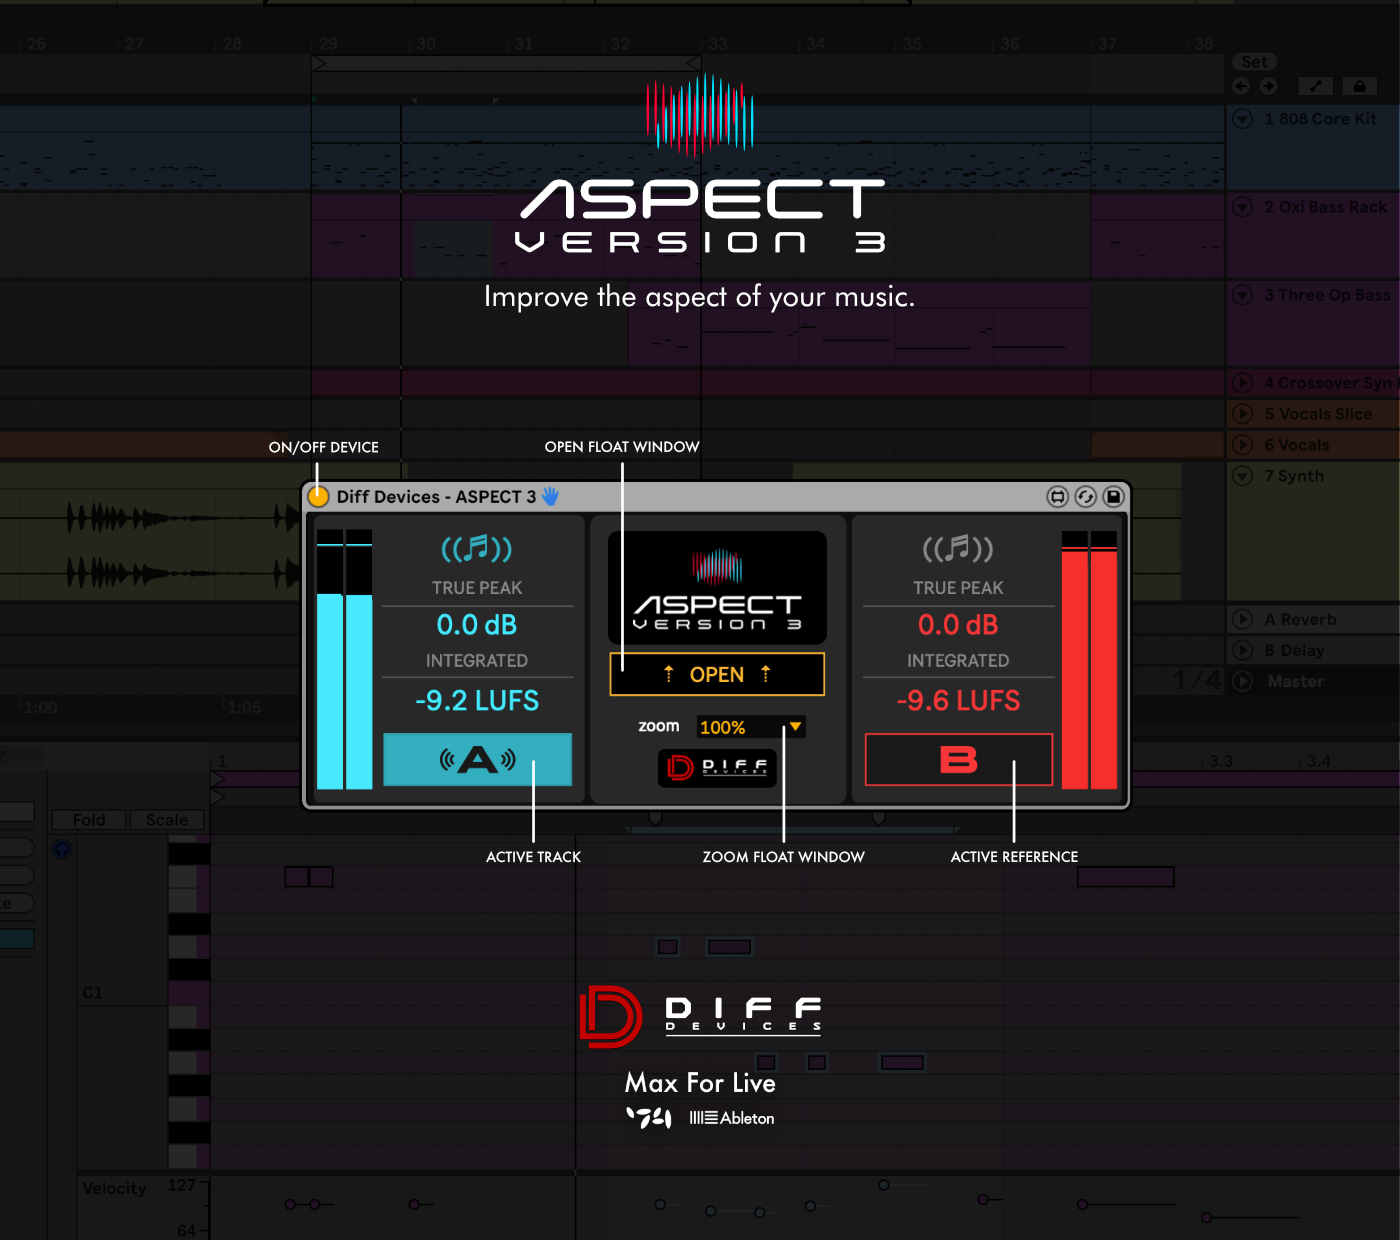This screenshot has width=1400, height=1240.
Task: Activate track A button
Action: coord(478,760)
